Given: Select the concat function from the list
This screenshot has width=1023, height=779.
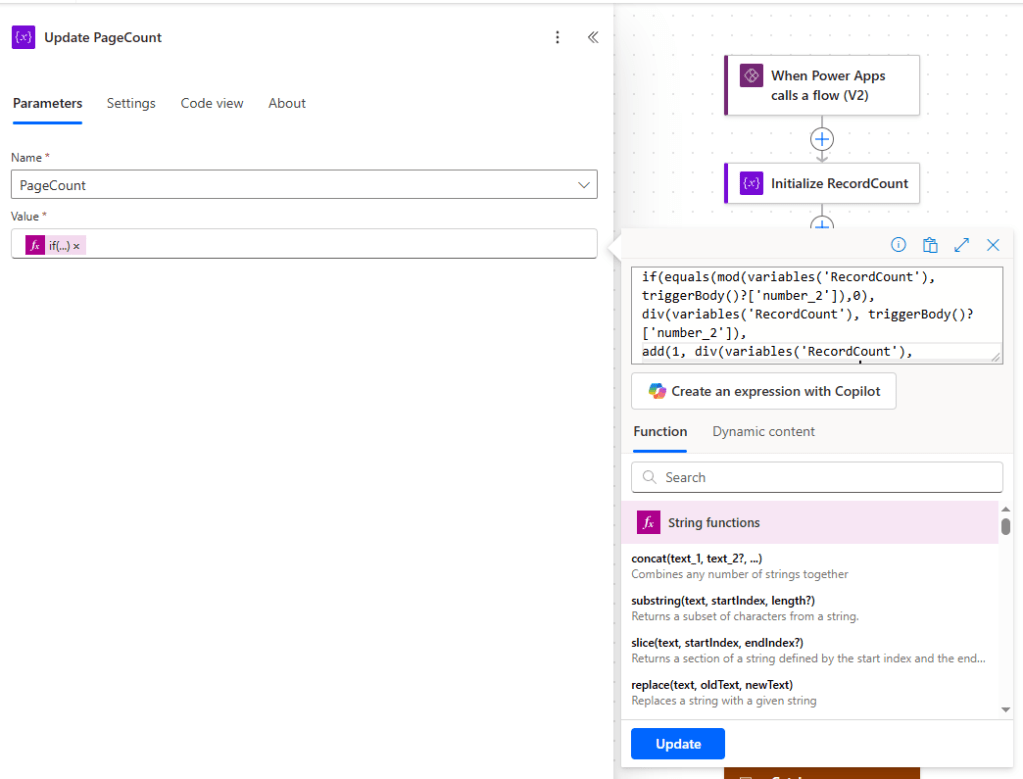Looking at the screenshot, I should pyautogui.click(x=697, y=558).
